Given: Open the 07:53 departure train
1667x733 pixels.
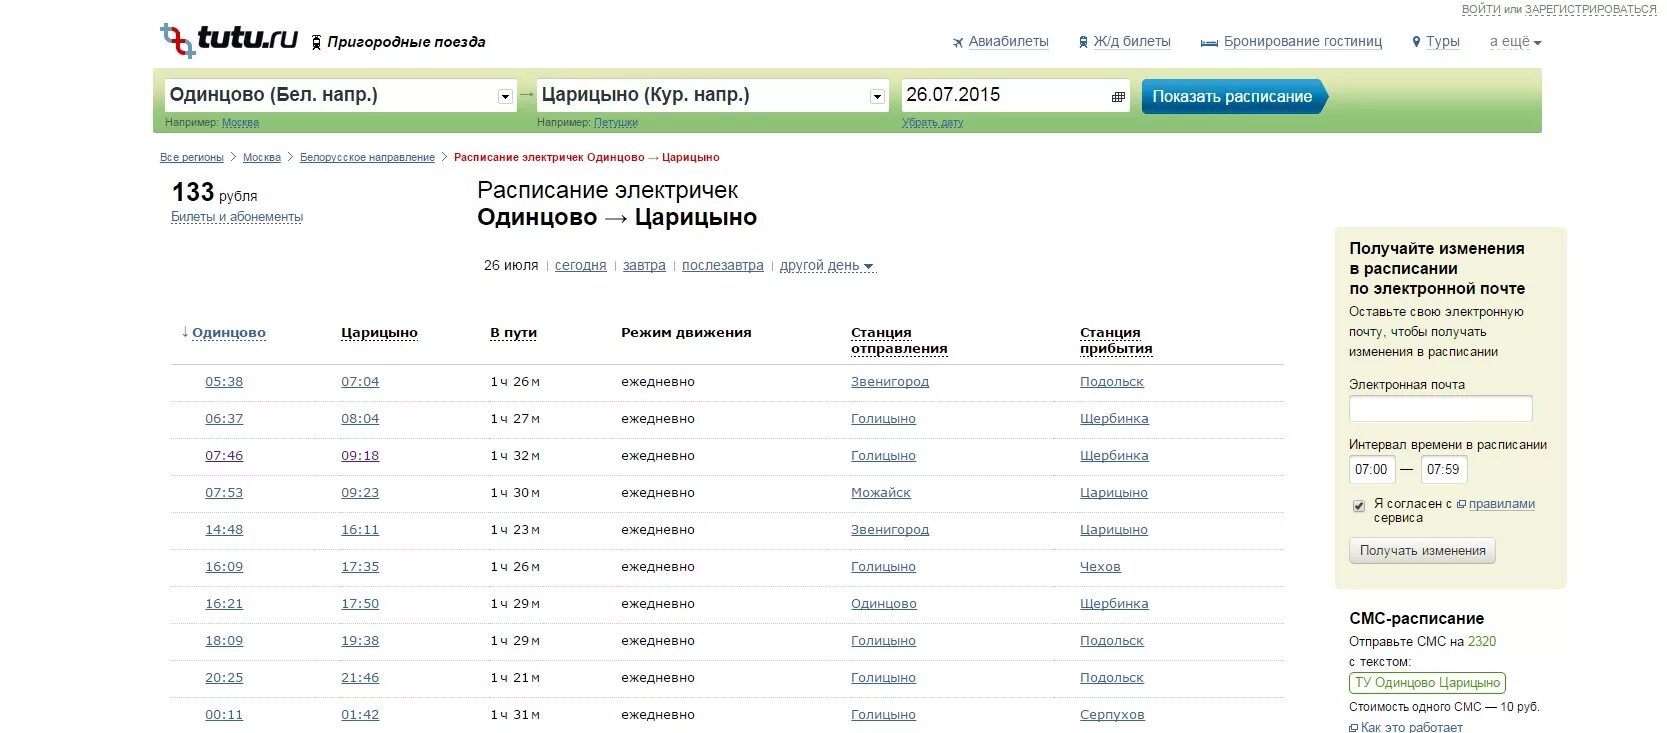Looking at the screenshot, I should (224, 493).
